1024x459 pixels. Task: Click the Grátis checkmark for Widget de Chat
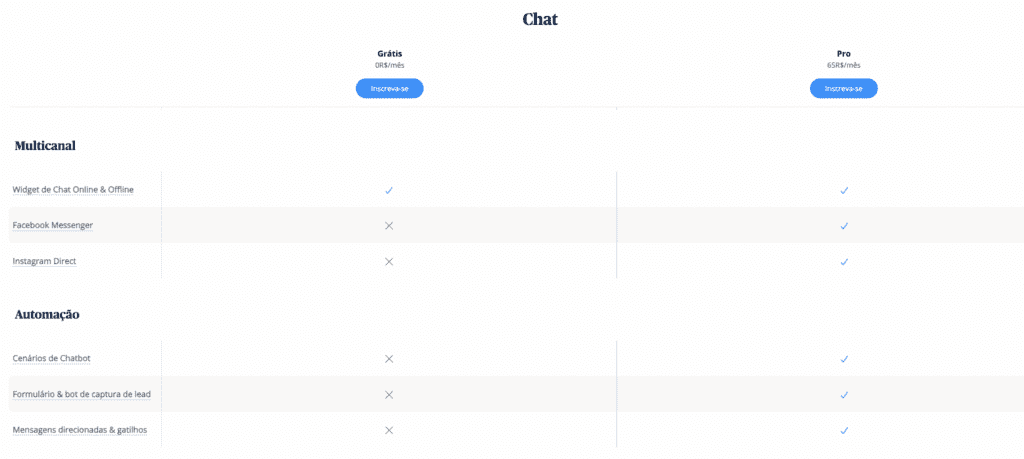click(389, 190)
